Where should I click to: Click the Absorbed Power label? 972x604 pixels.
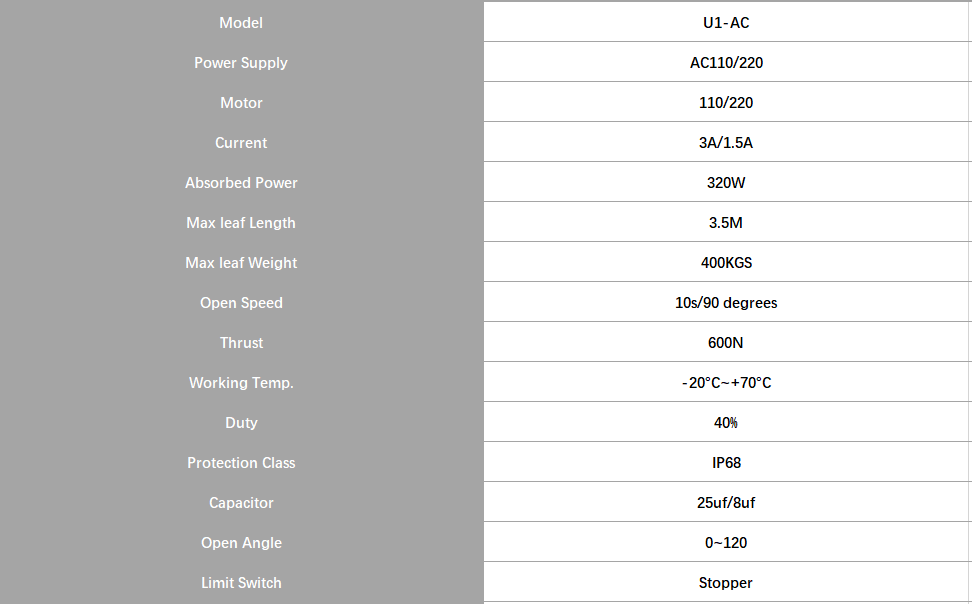[x=241, y=182]
